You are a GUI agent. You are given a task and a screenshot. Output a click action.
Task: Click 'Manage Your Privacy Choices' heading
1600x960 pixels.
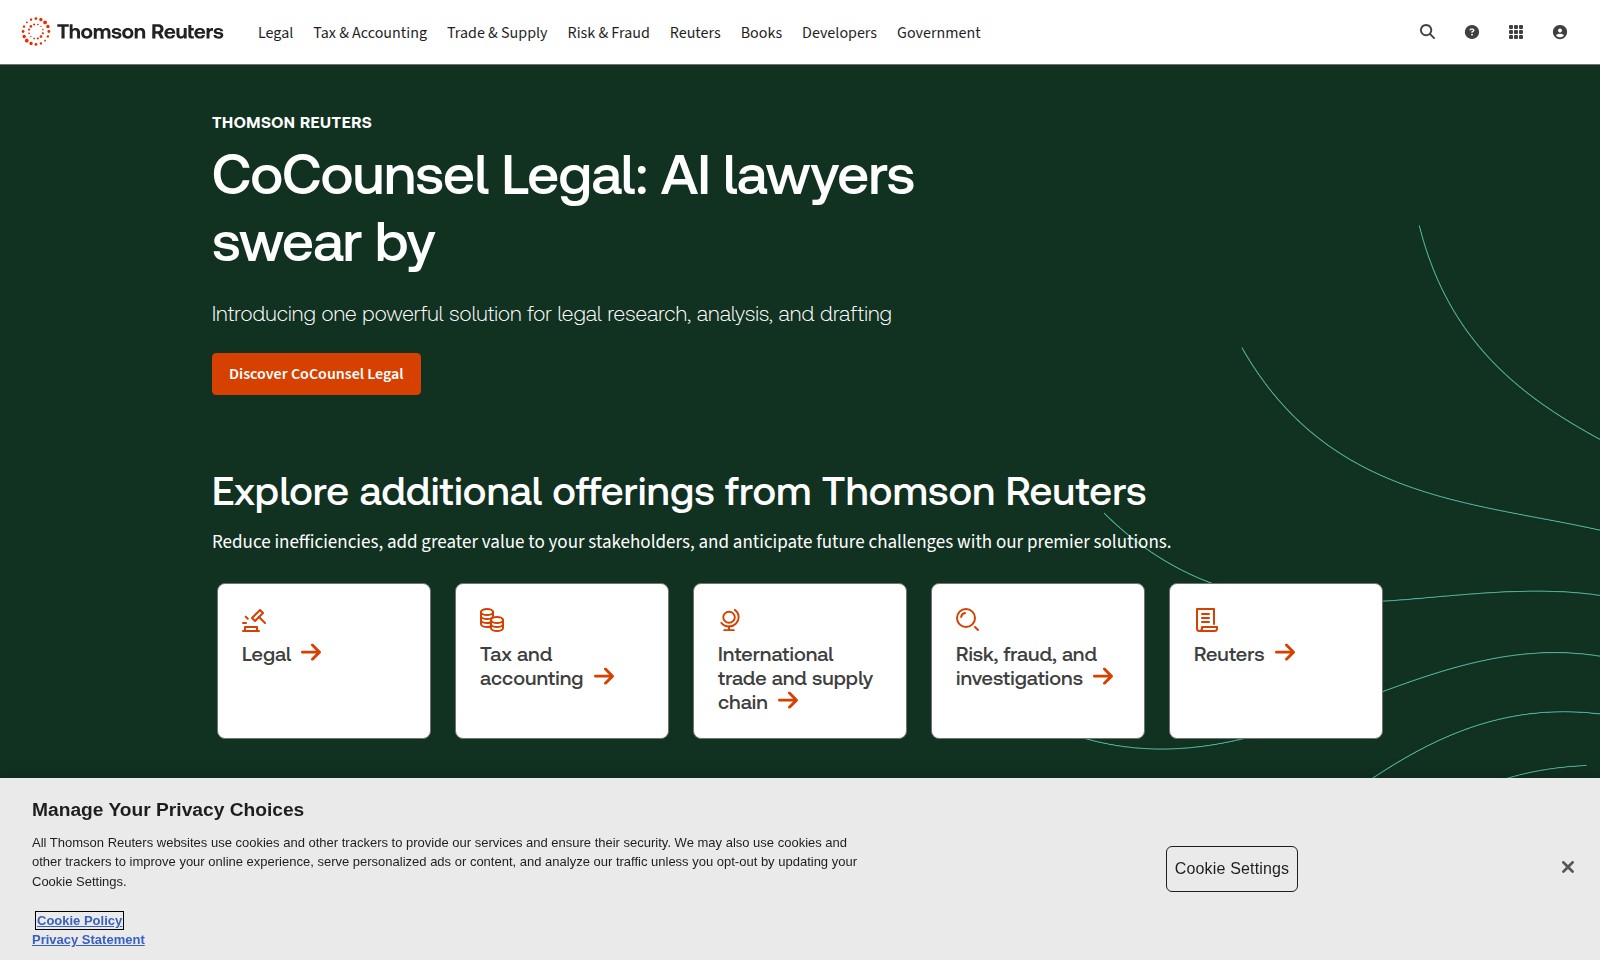click(x=168, y=810)
